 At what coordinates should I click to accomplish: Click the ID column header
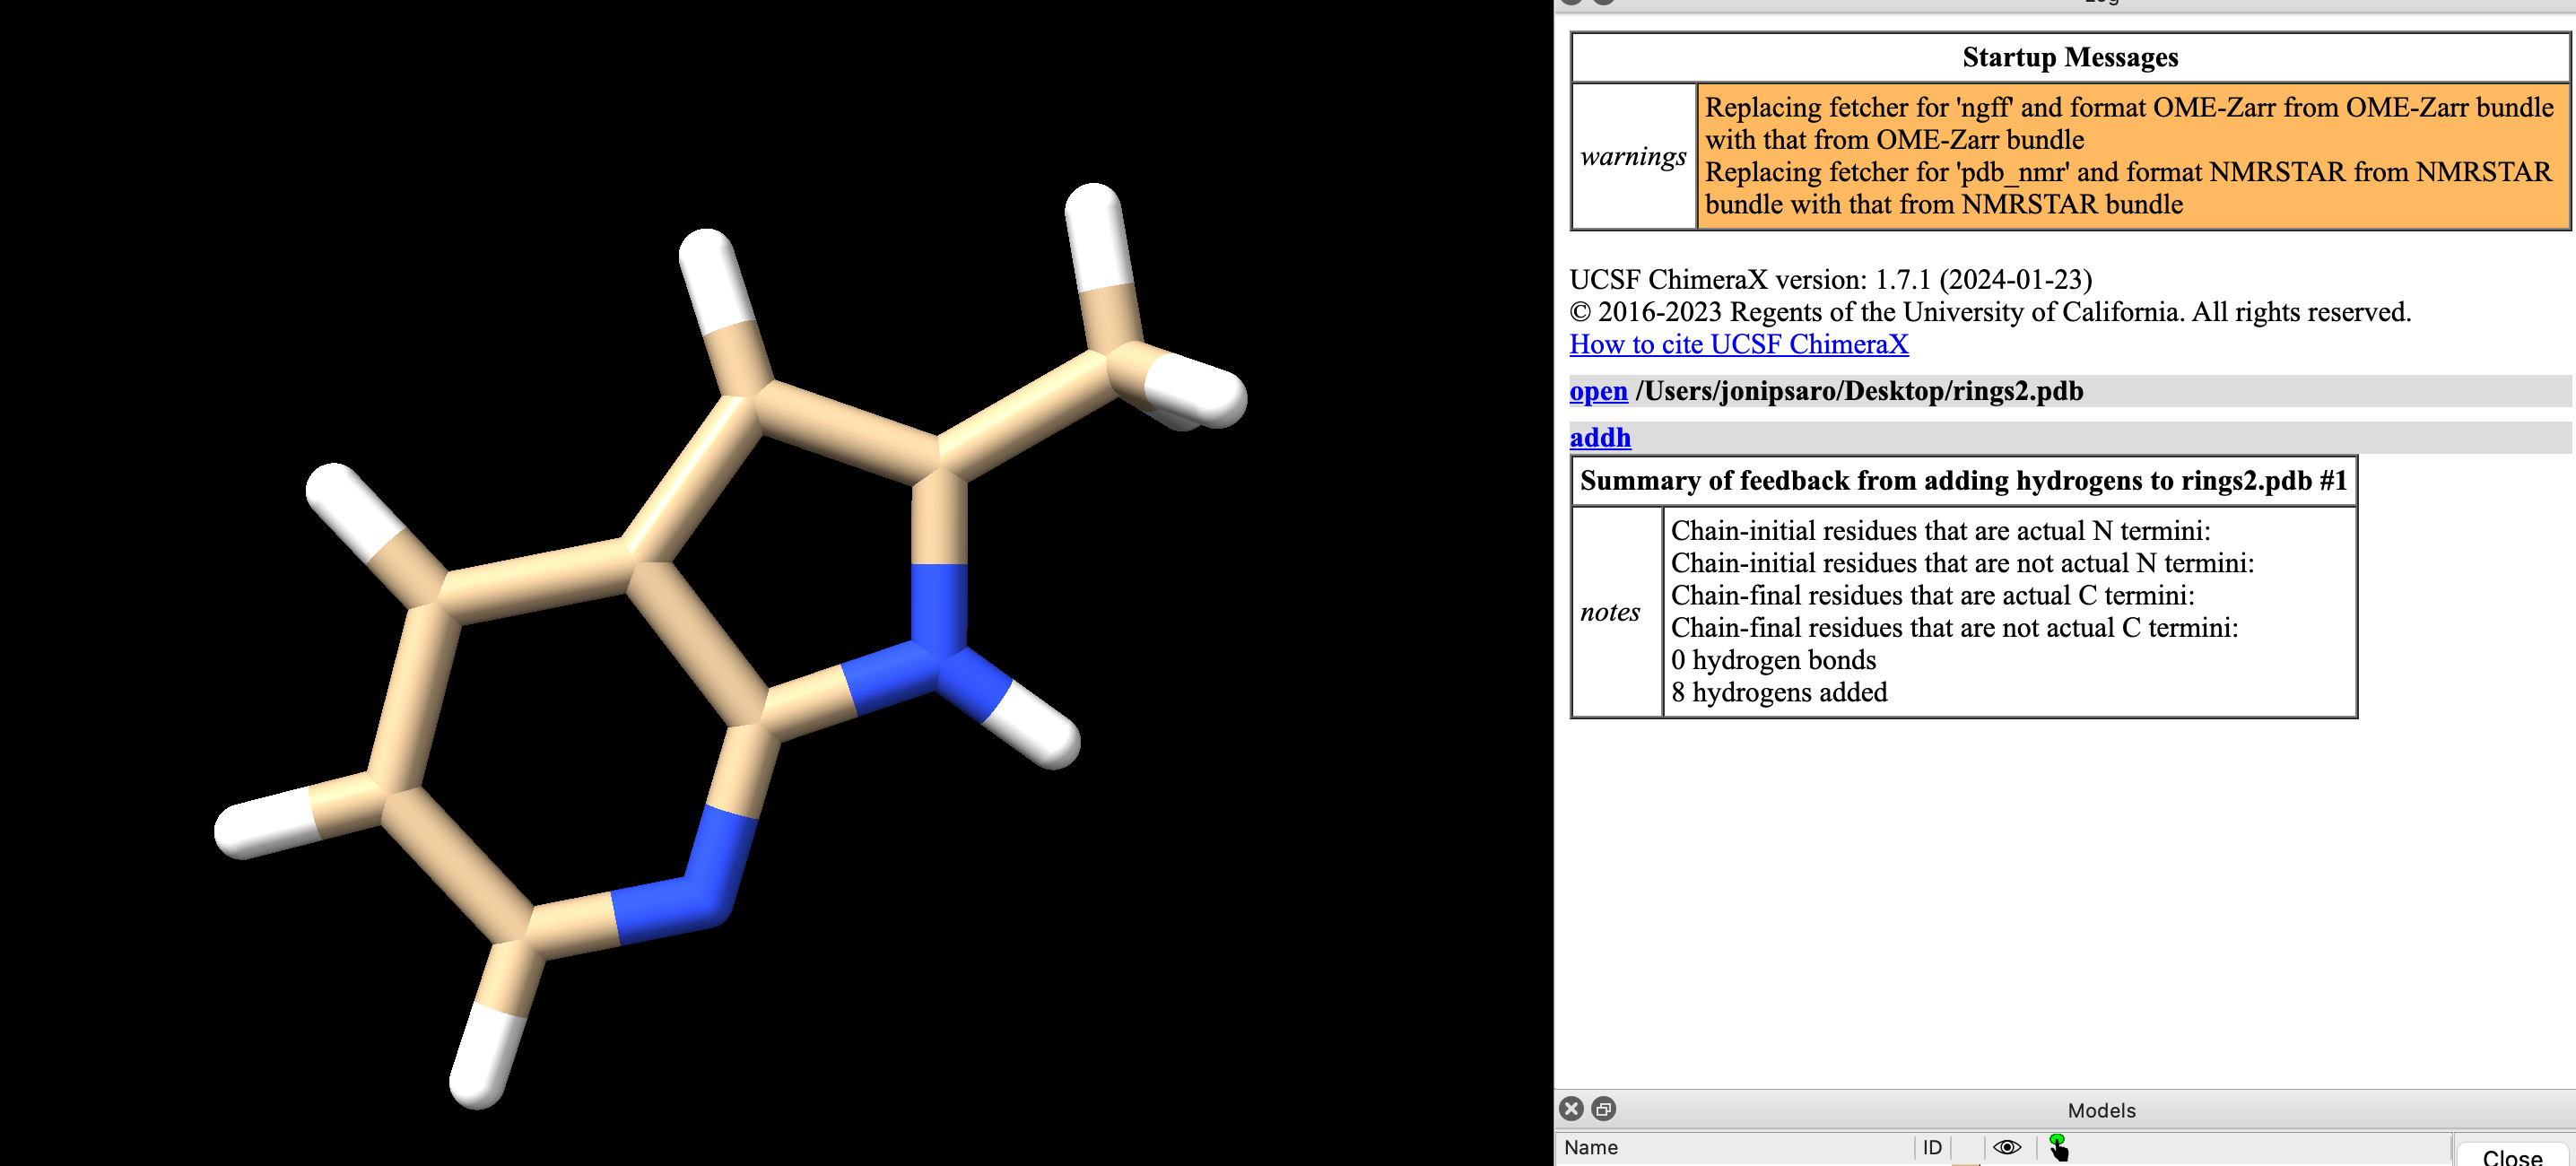[x=1931, y=1147]
